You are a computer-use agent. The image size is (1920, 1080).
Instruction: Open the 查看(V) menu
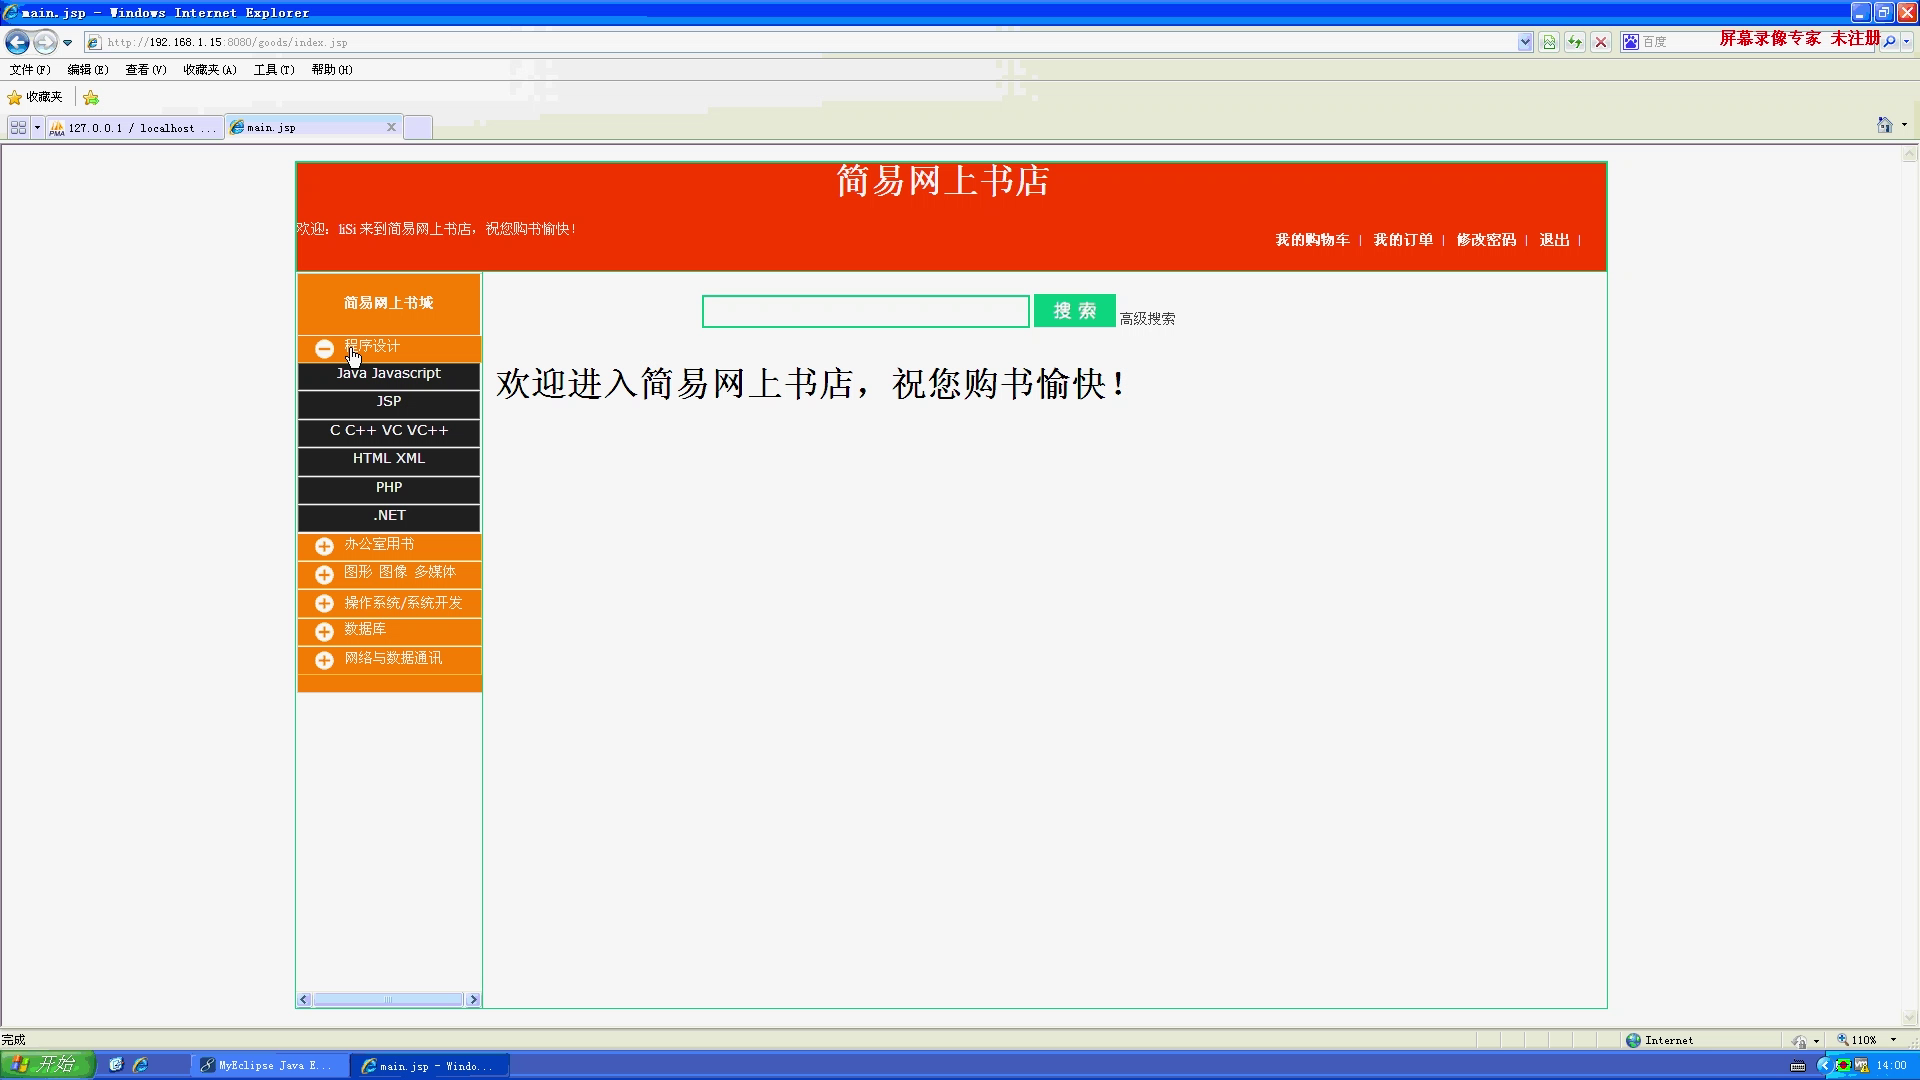pyautogui.click(x=146, y=70)
